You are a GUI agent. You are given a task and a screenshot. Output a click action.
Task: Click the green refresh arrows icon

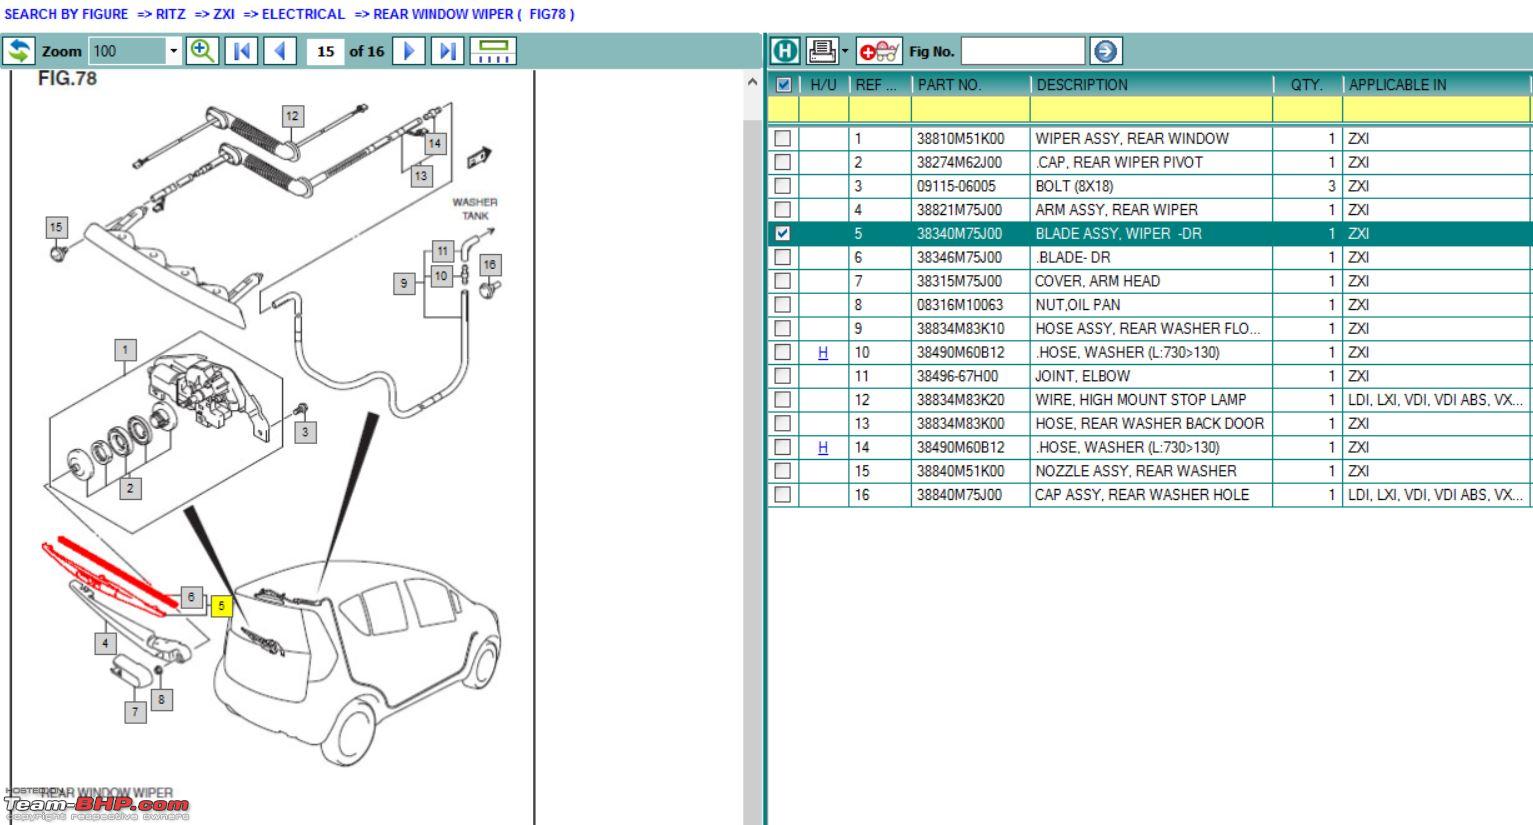point(19,51)
